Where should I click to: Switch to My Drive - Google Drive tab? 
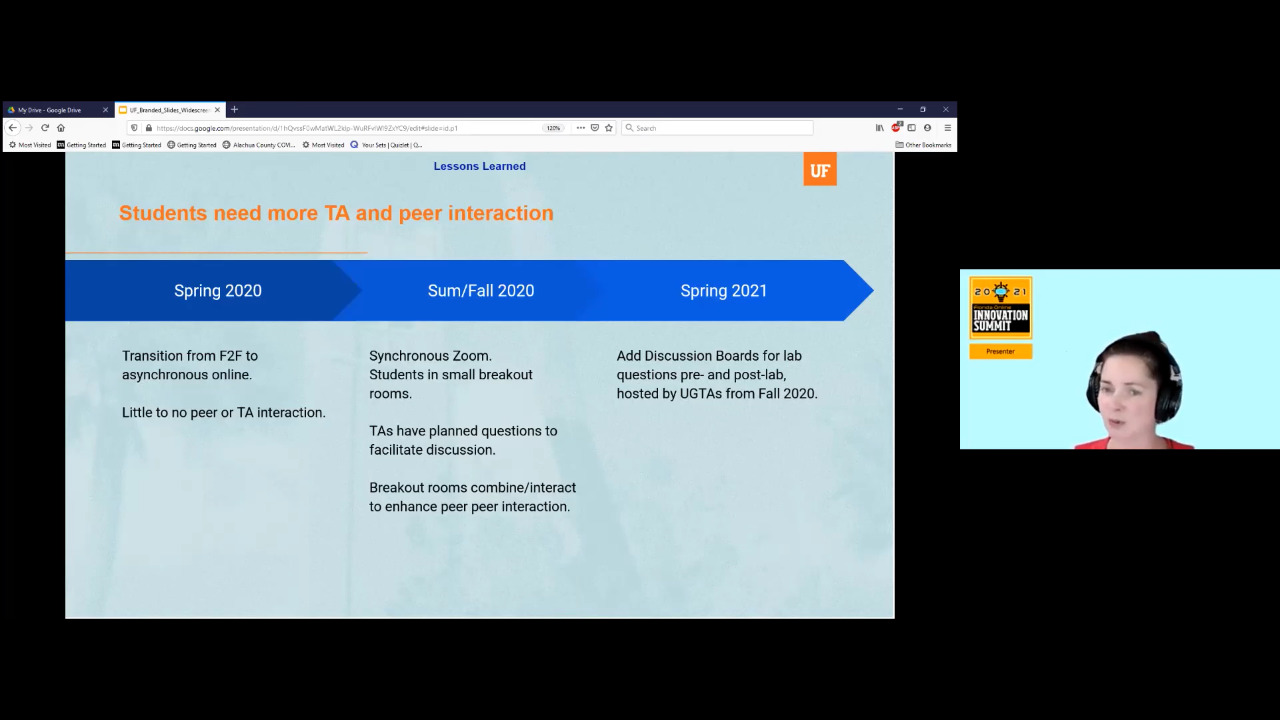click(x=50, y=110)
